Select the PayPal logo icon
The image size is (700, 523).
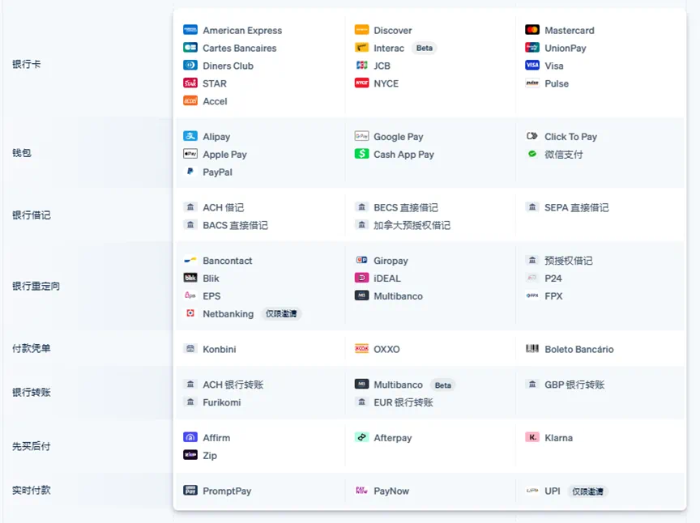(x=190, y=172)
